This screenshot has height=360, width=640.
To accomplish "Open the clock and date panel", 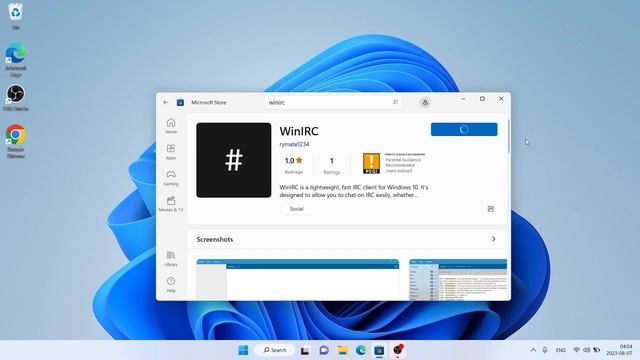I will (x=619, y=350).
